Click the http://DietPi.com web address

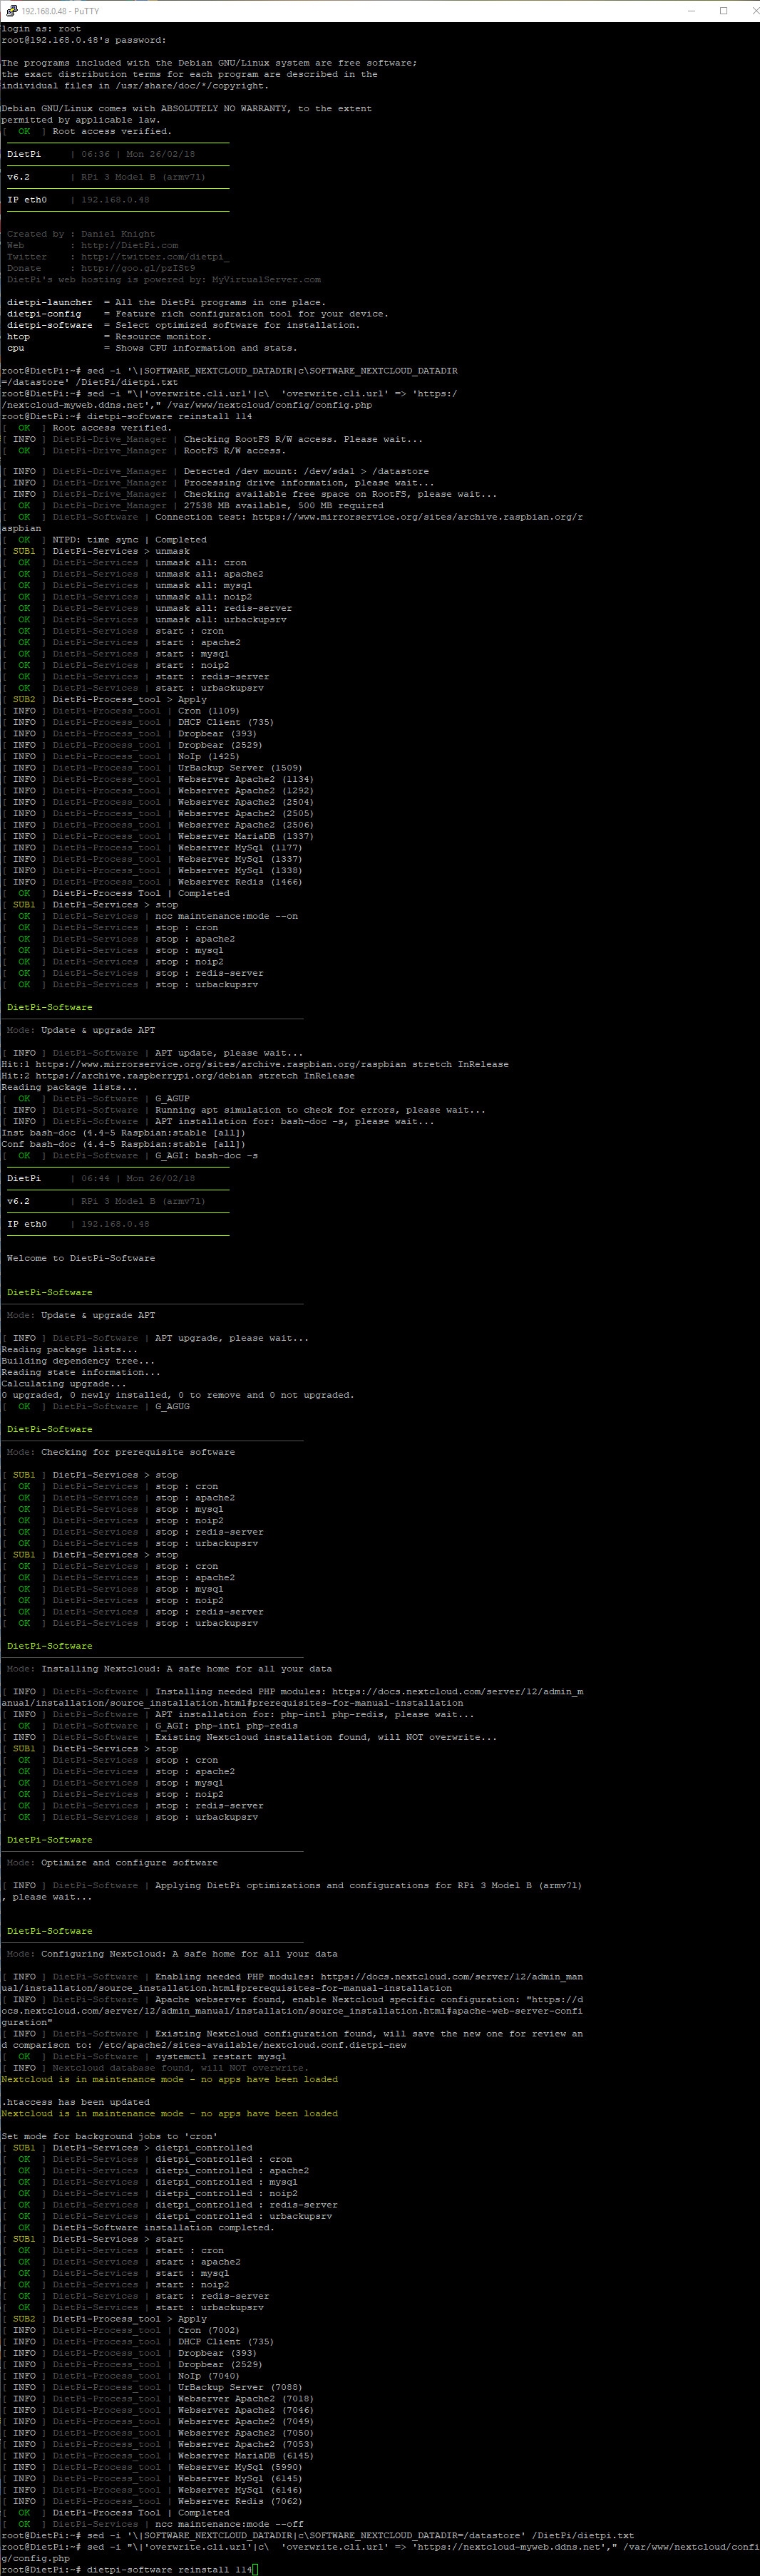pos(130,245)
